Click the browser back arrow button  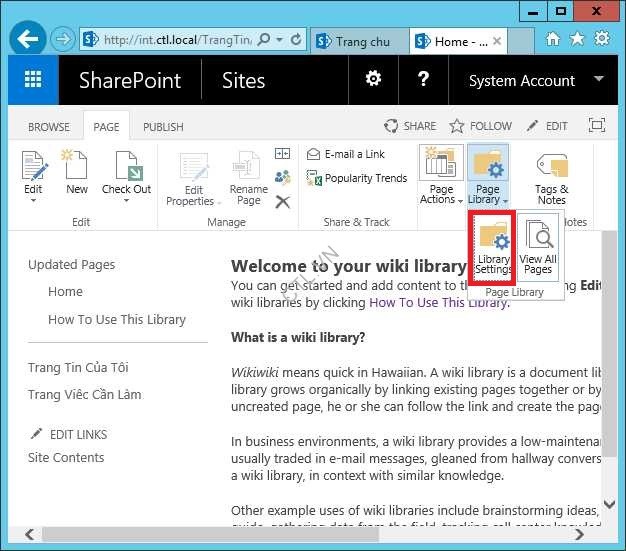[29, 41]
